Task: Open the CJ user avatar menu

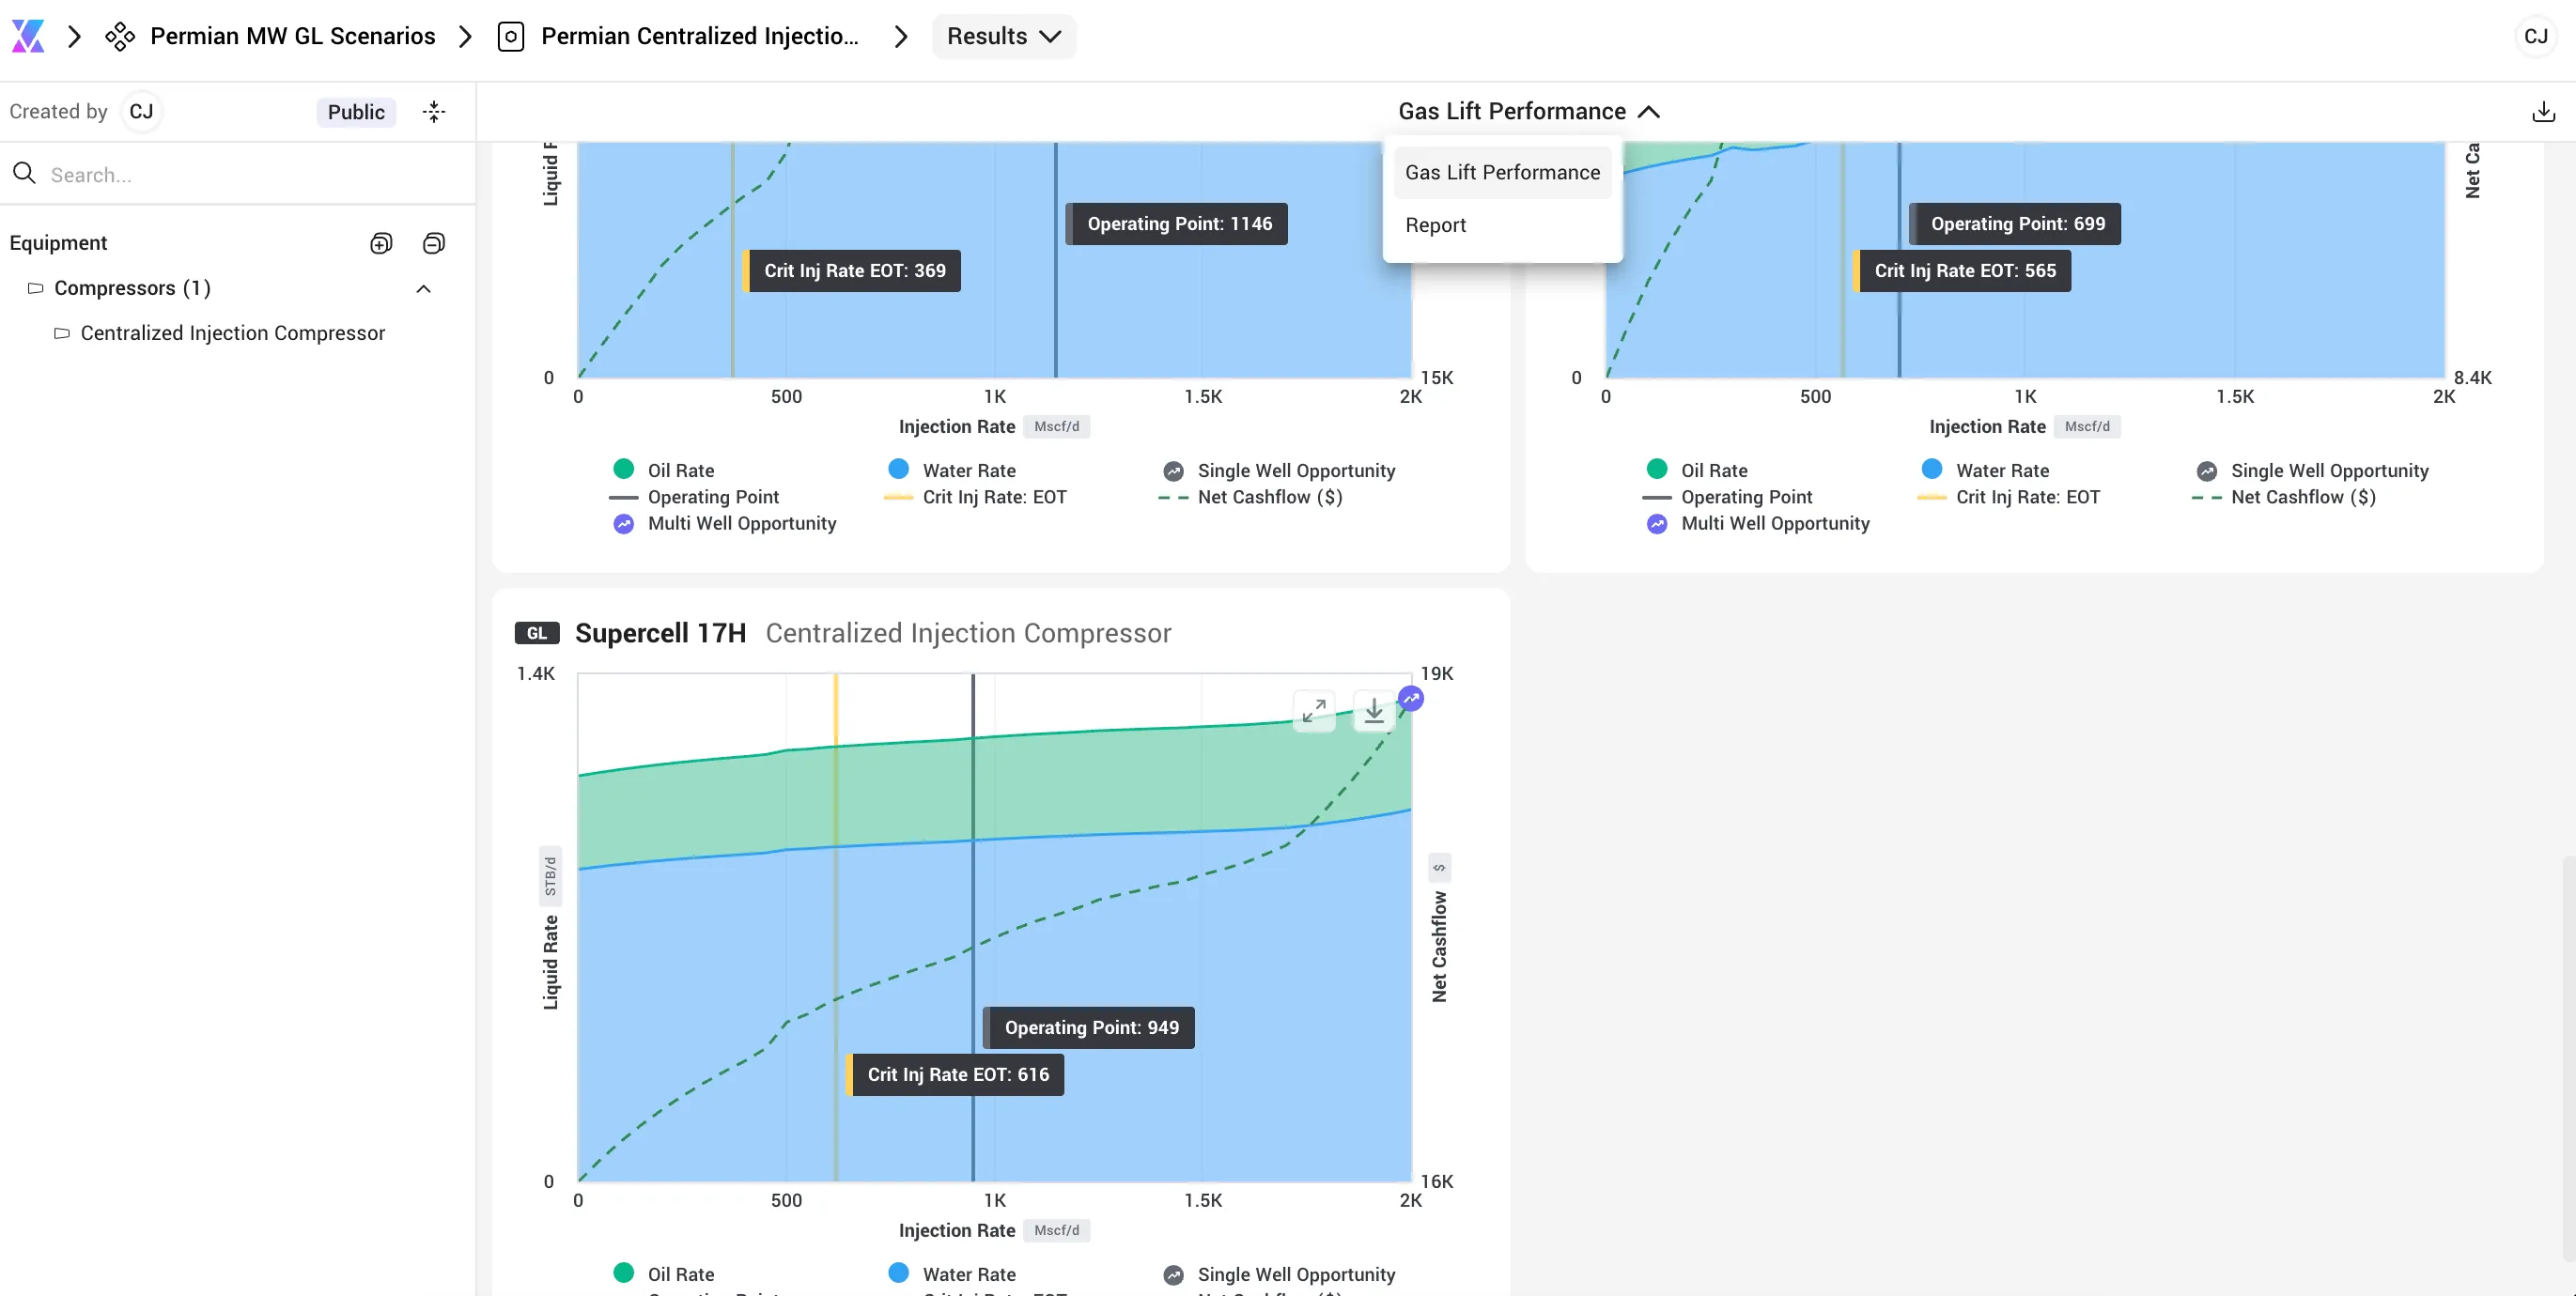Action: point(2535,36)
